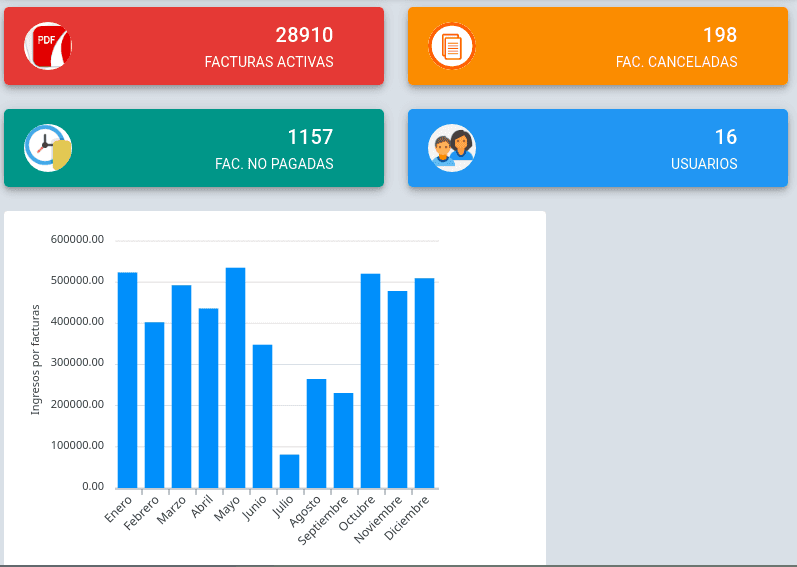Click the people icon on Usuarios card

[x=452, y=148]
